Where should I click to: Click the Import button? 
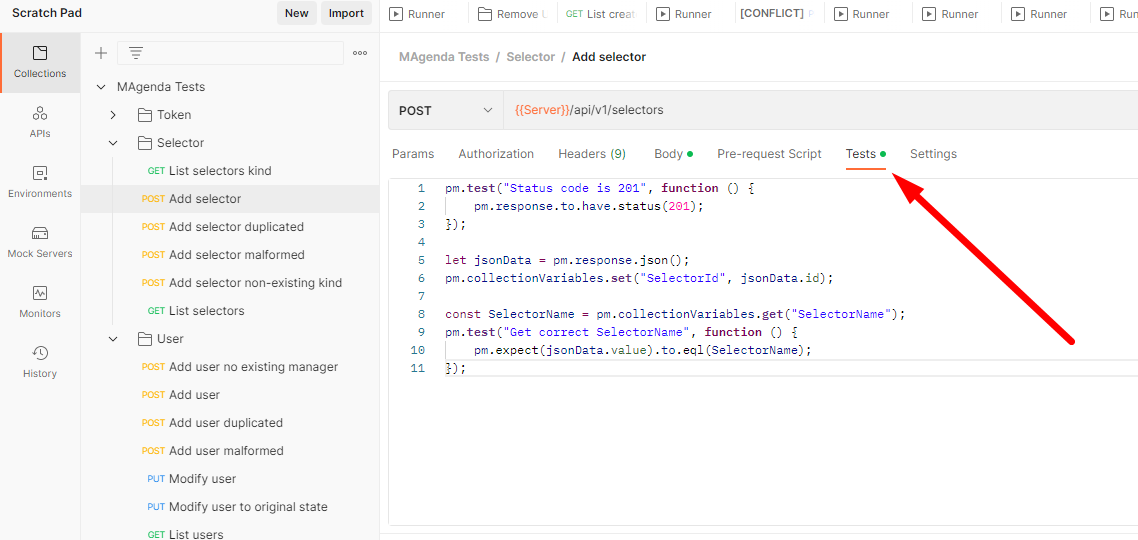(x=346, y=13)
